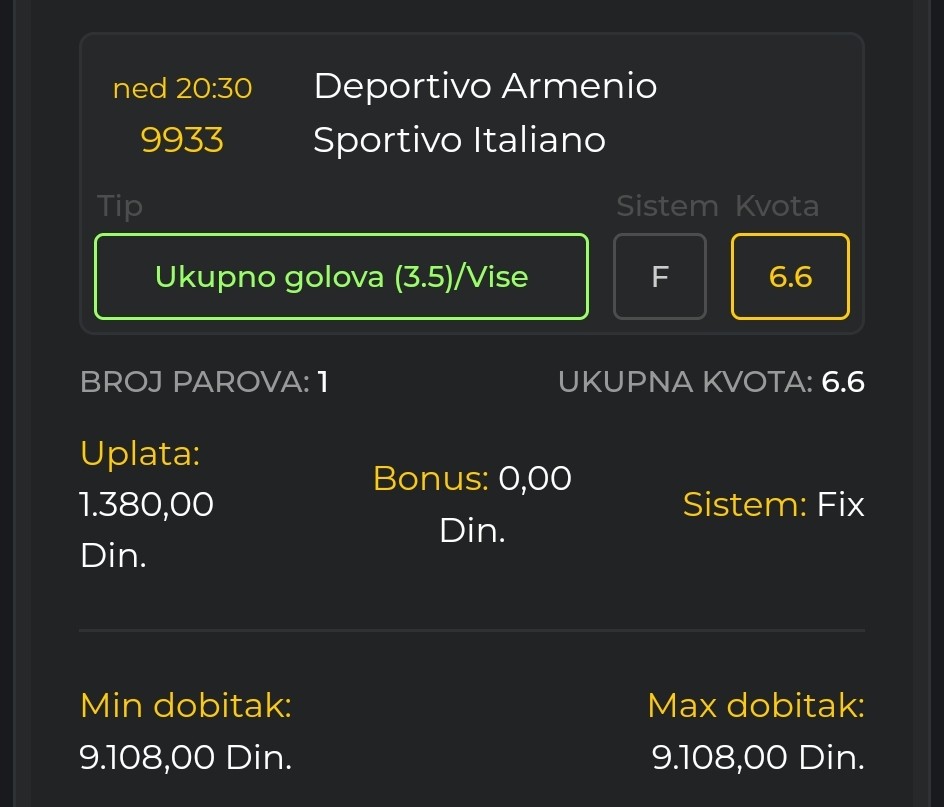Select the Deportivo Armenio team name

485,86
